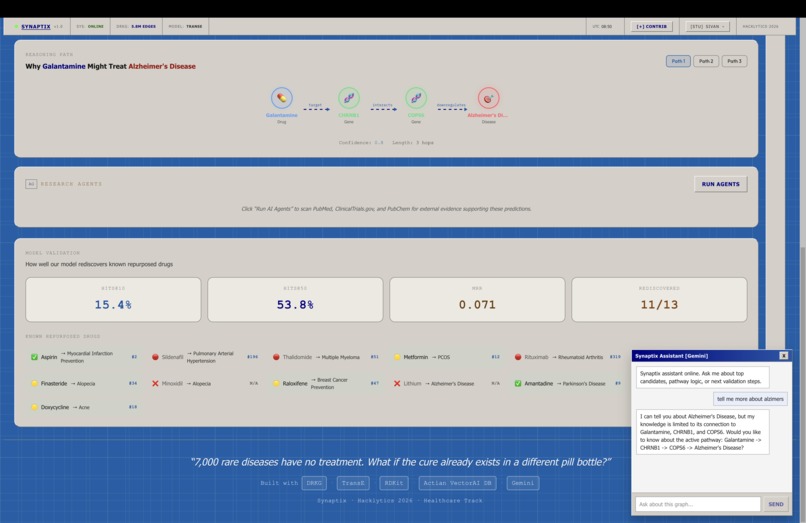Click the RUN AGENTS button
The image size is (806, 523).
click(x=720, y=184)
